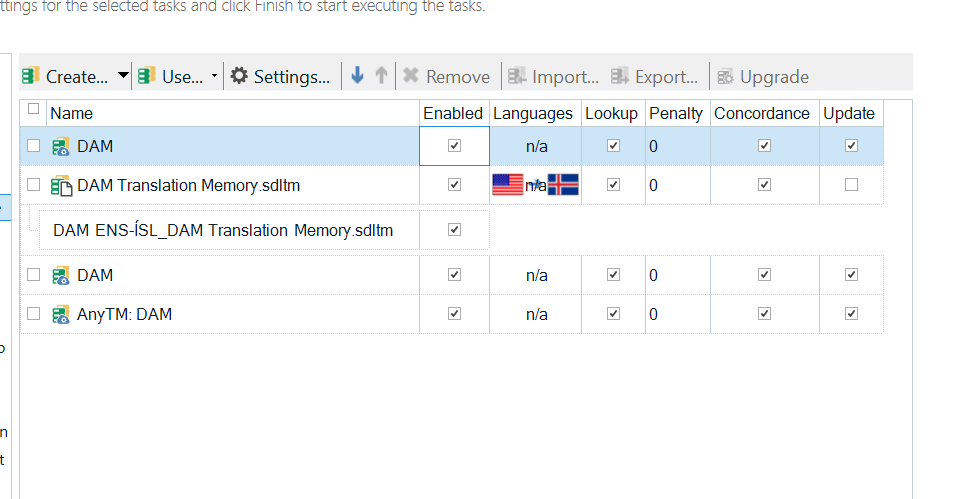Click the Iceland flag in Languages column

(x=563, y=185)
